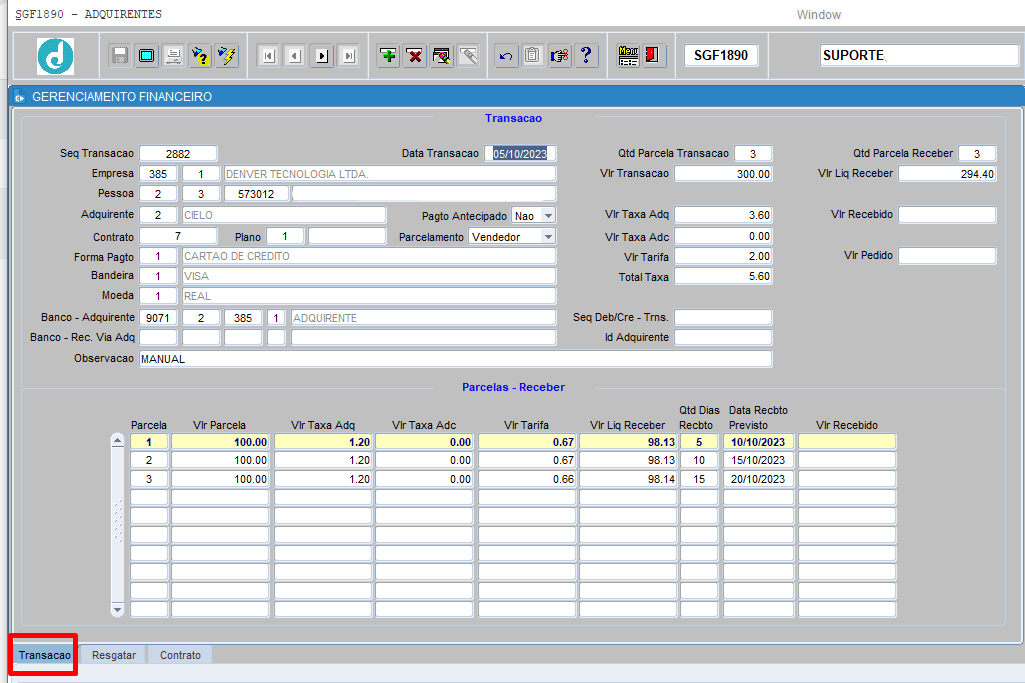
Task: Click the flashlight with question mark query icon
Action: point(200,56)
